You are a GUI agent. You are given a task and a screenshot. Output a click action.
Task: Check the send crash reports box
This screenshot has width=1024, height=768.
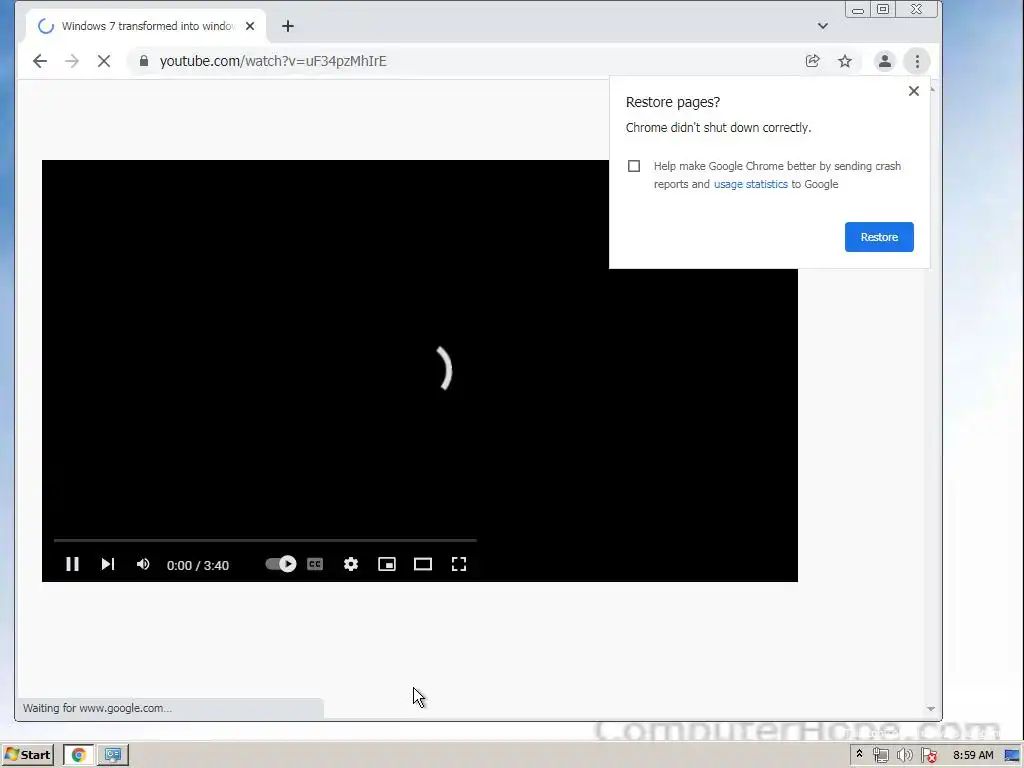click(x=633, y=166)
